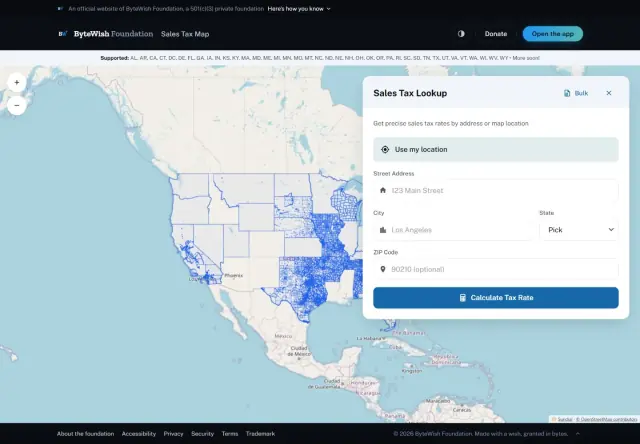This screenshot has height=444, width=640.
Task: Focus the Street Address field
Action: click(x=496, y=190)
